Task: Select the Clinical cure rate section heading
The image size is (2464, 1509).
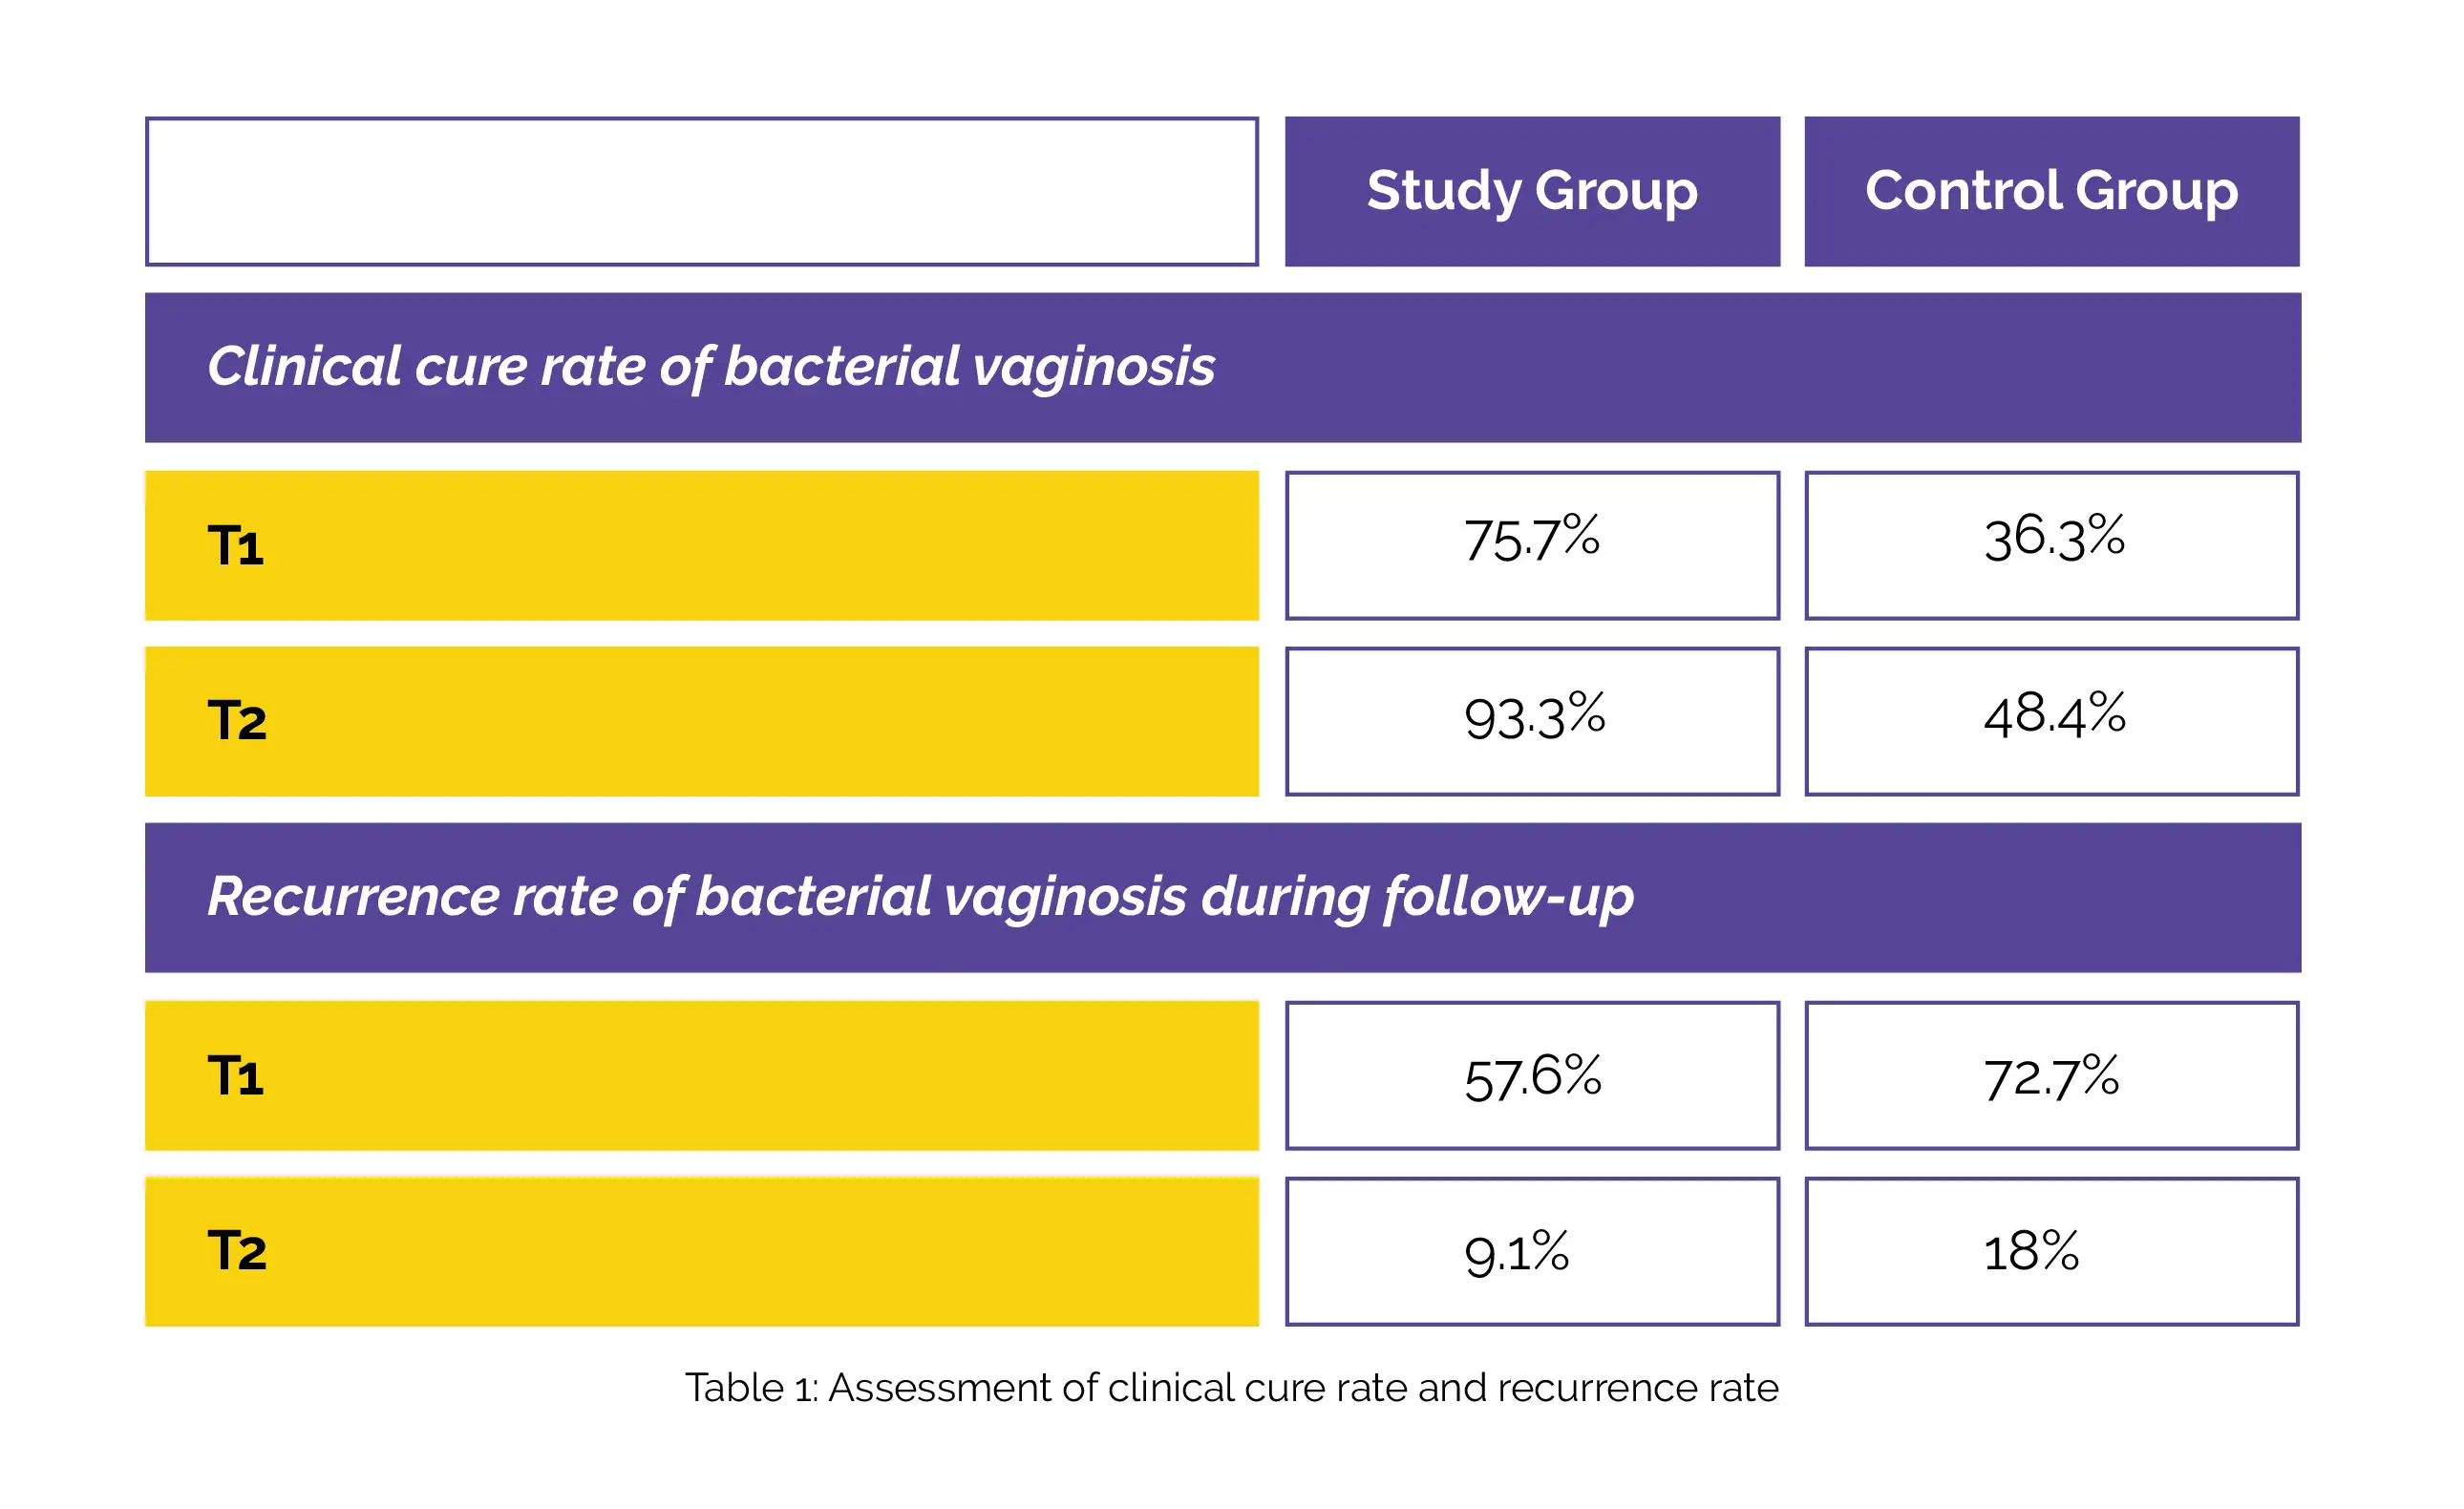Action: point(710,367)
